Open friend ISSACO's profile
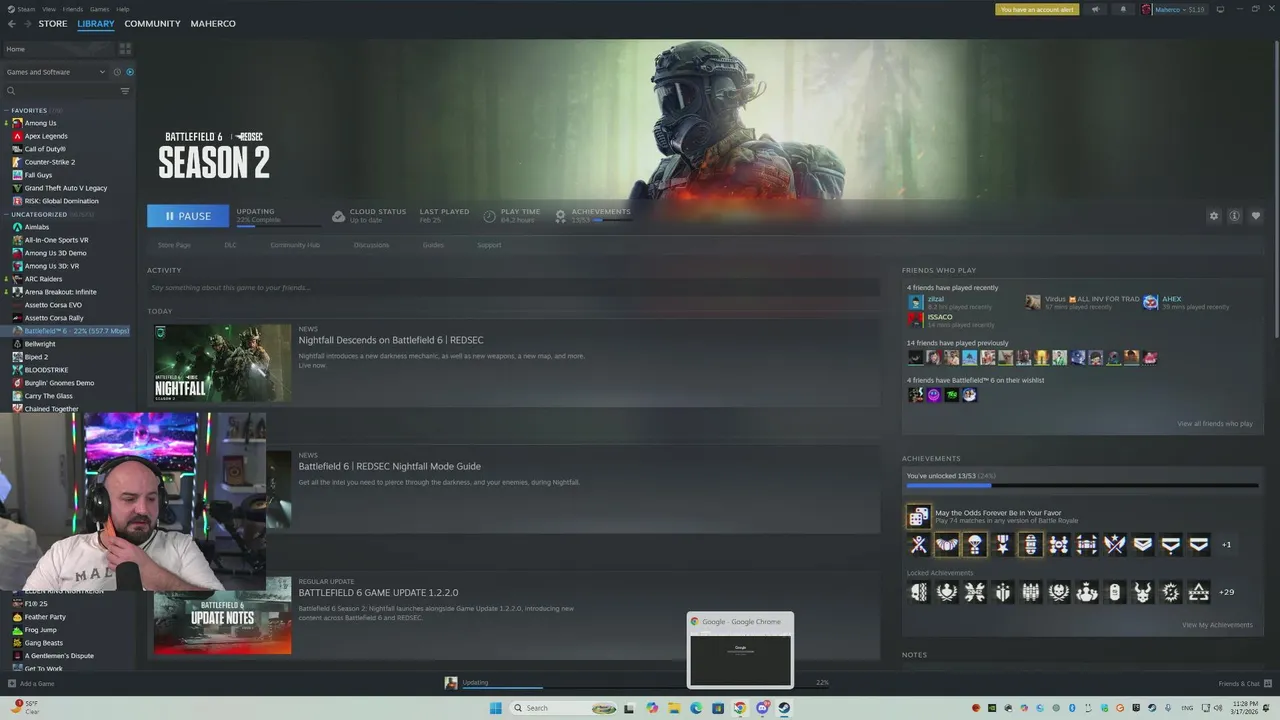The height and width of the screenshot is (720, 1280). pyautogui.click(x=939, y=317)
